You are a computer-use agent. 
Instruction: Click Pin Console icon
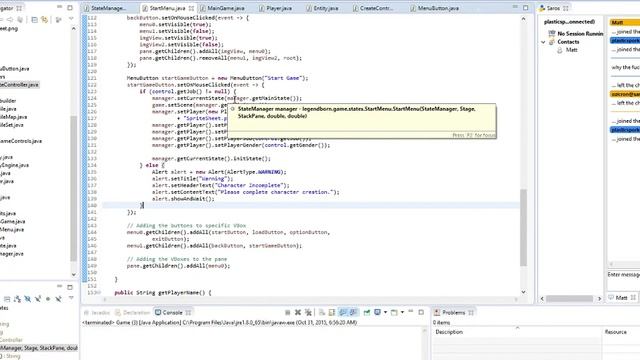pyautogui.click(x=367, y=313)
